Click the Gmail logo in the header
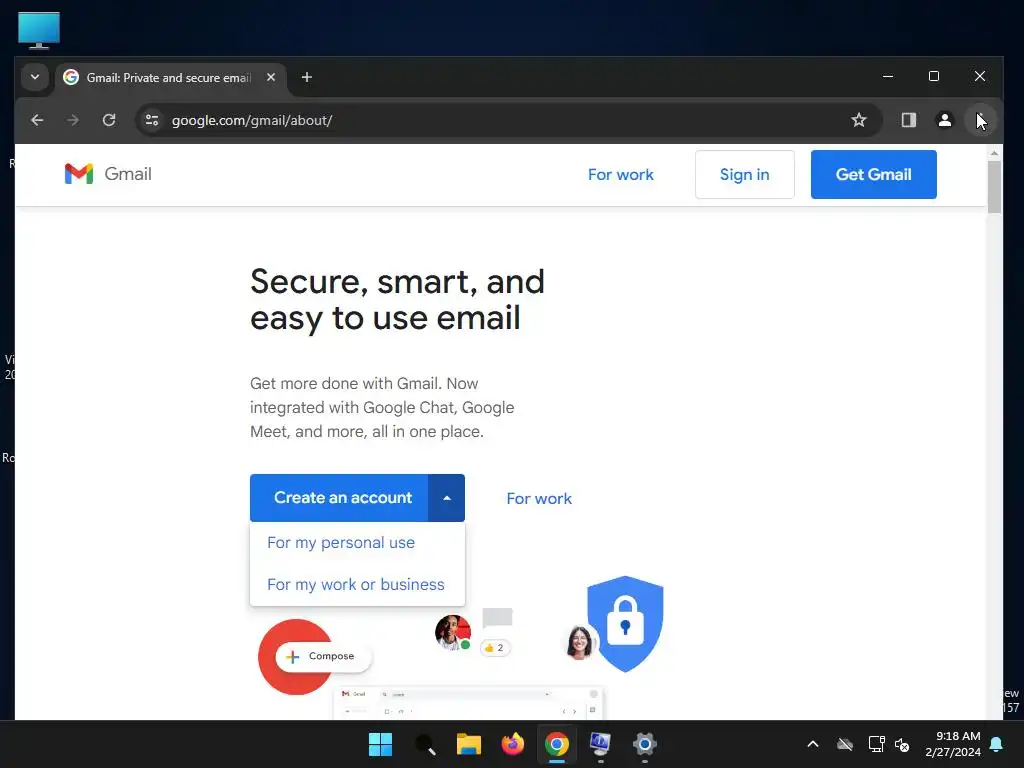The image size is (1024, 768). coord(108,174)
